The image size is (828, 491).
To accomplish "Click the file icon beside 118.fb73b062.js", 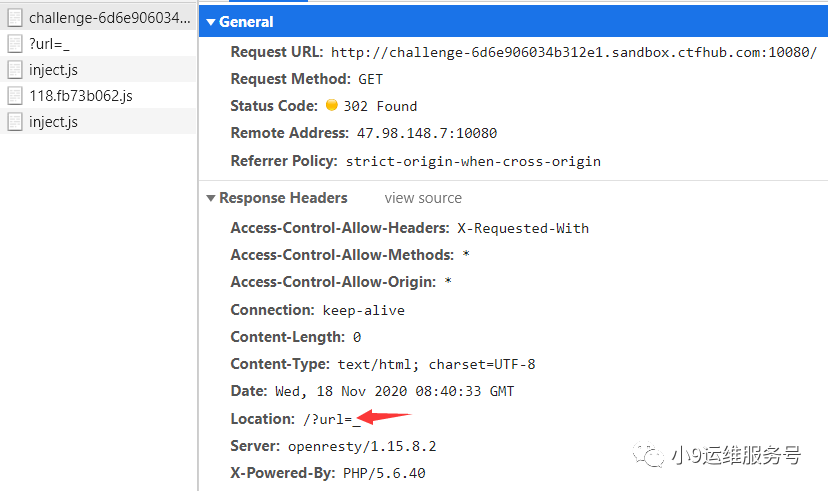I will [14, 96].
